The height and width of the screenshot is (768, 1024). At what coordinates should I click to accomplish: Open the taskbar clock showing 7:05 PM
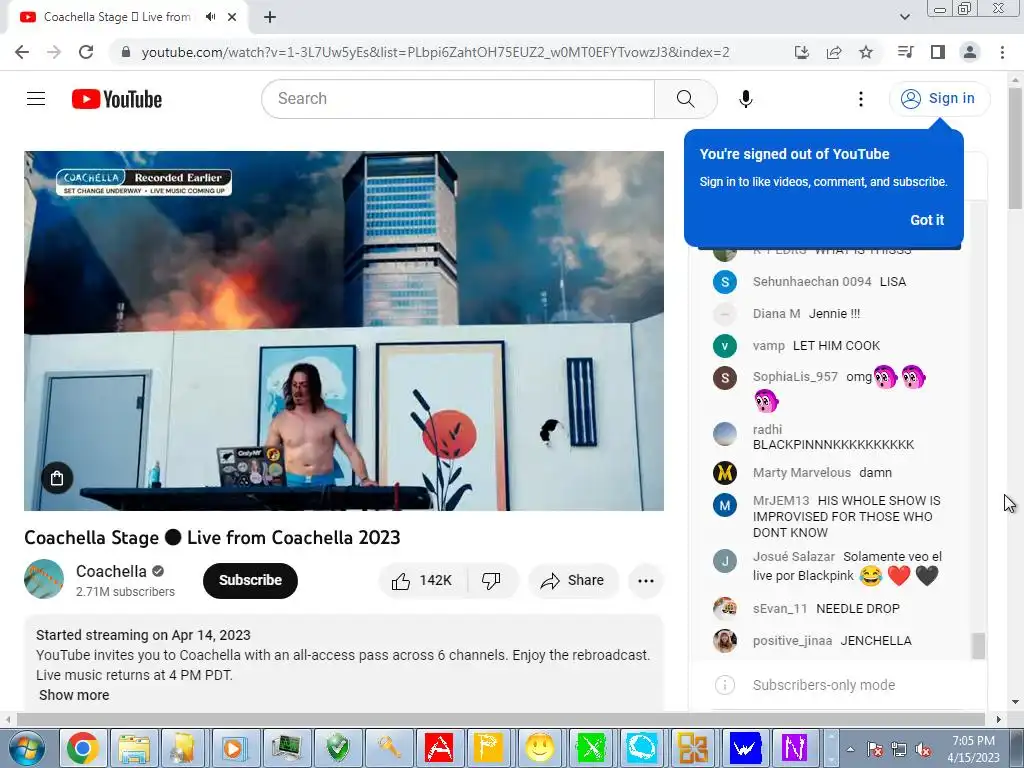973,749
